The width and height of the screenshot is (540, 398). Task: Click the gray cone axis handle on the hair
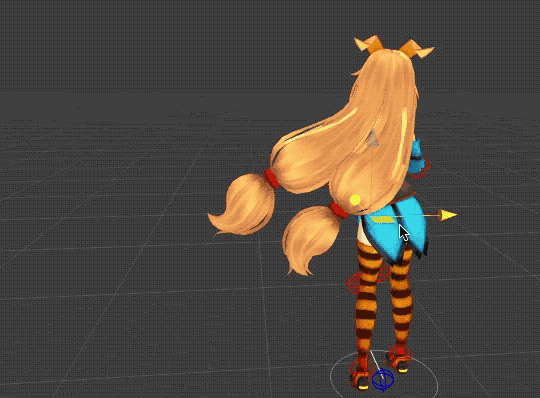(x=373, y=138)
